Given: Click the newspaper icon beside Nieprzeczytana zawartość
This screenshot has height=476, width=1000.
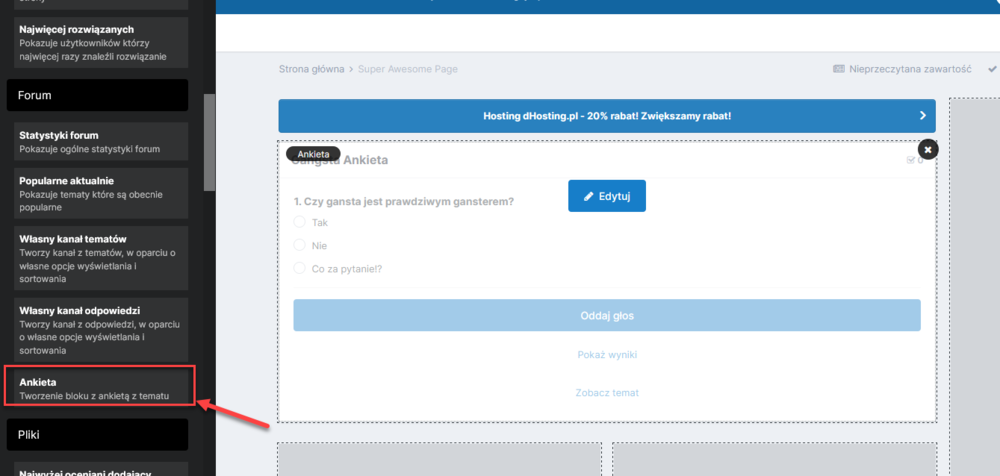Looking at the screenshot, I should [x=838, y=69].
